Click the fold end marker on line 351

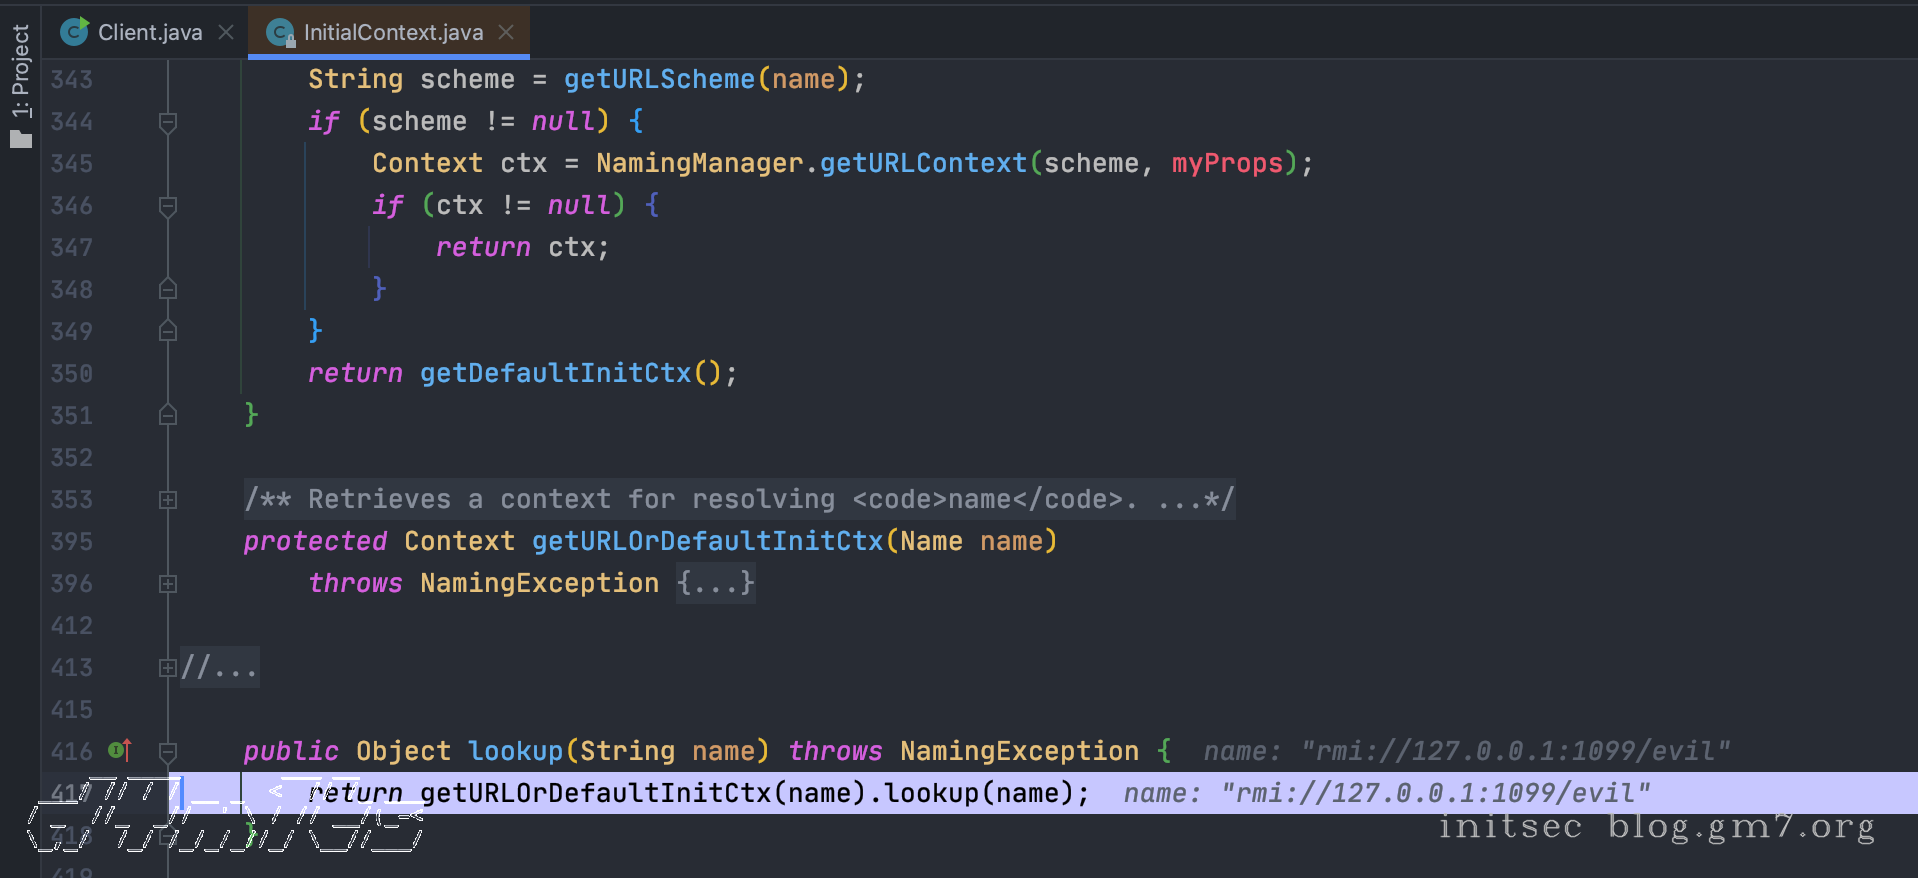click(x=168, y=415)
